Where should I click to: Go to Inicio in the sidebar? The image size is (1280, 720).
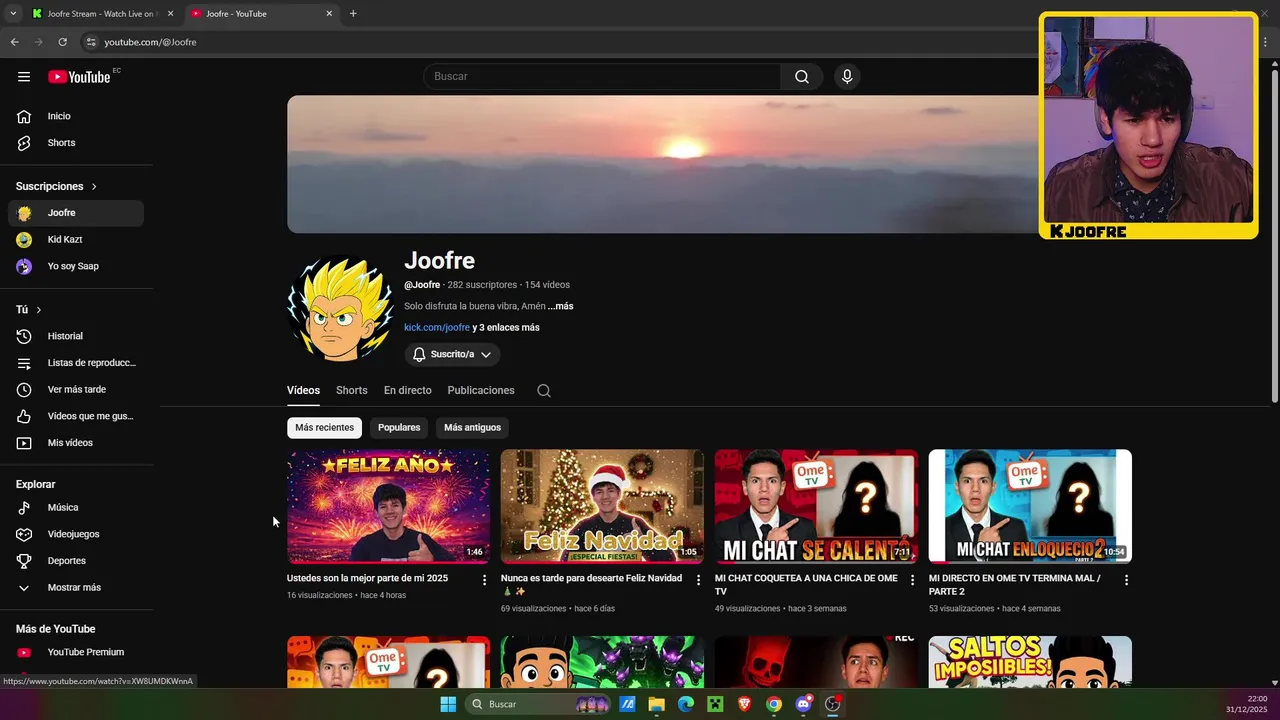point(76,116)
